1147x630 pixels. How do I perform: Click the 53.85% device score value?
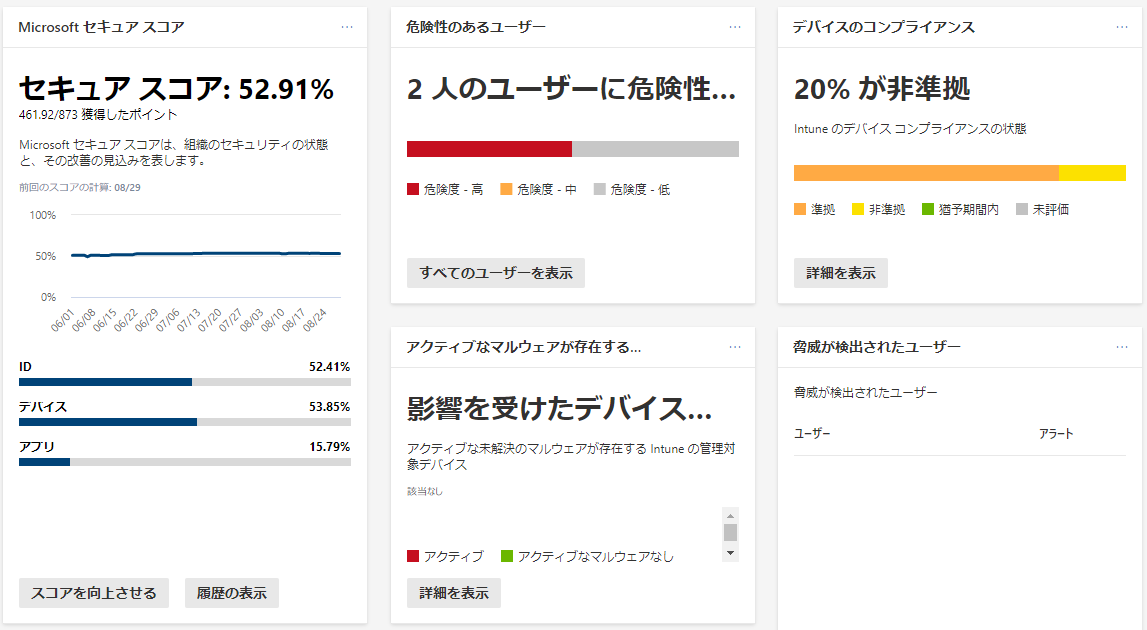329,407
